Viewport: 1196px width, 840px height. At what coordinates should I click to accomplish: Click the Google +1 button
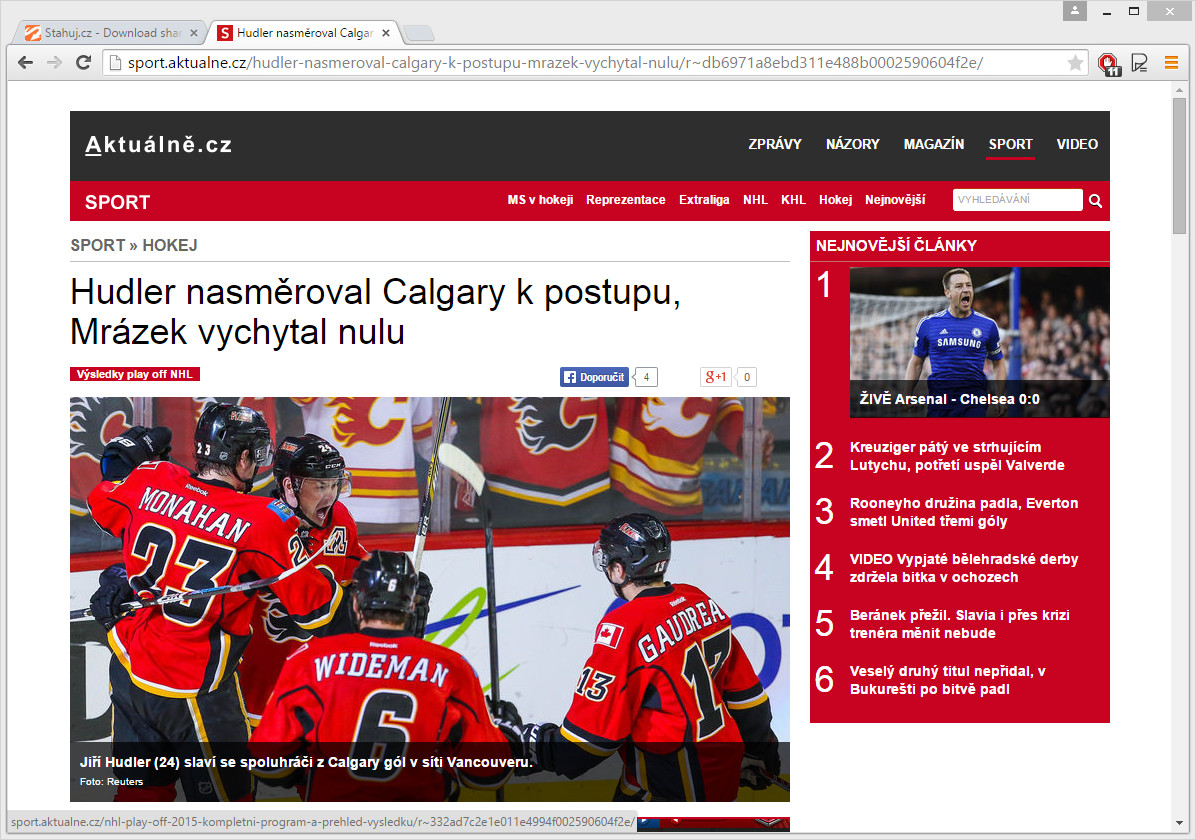(x=715, y=377)
